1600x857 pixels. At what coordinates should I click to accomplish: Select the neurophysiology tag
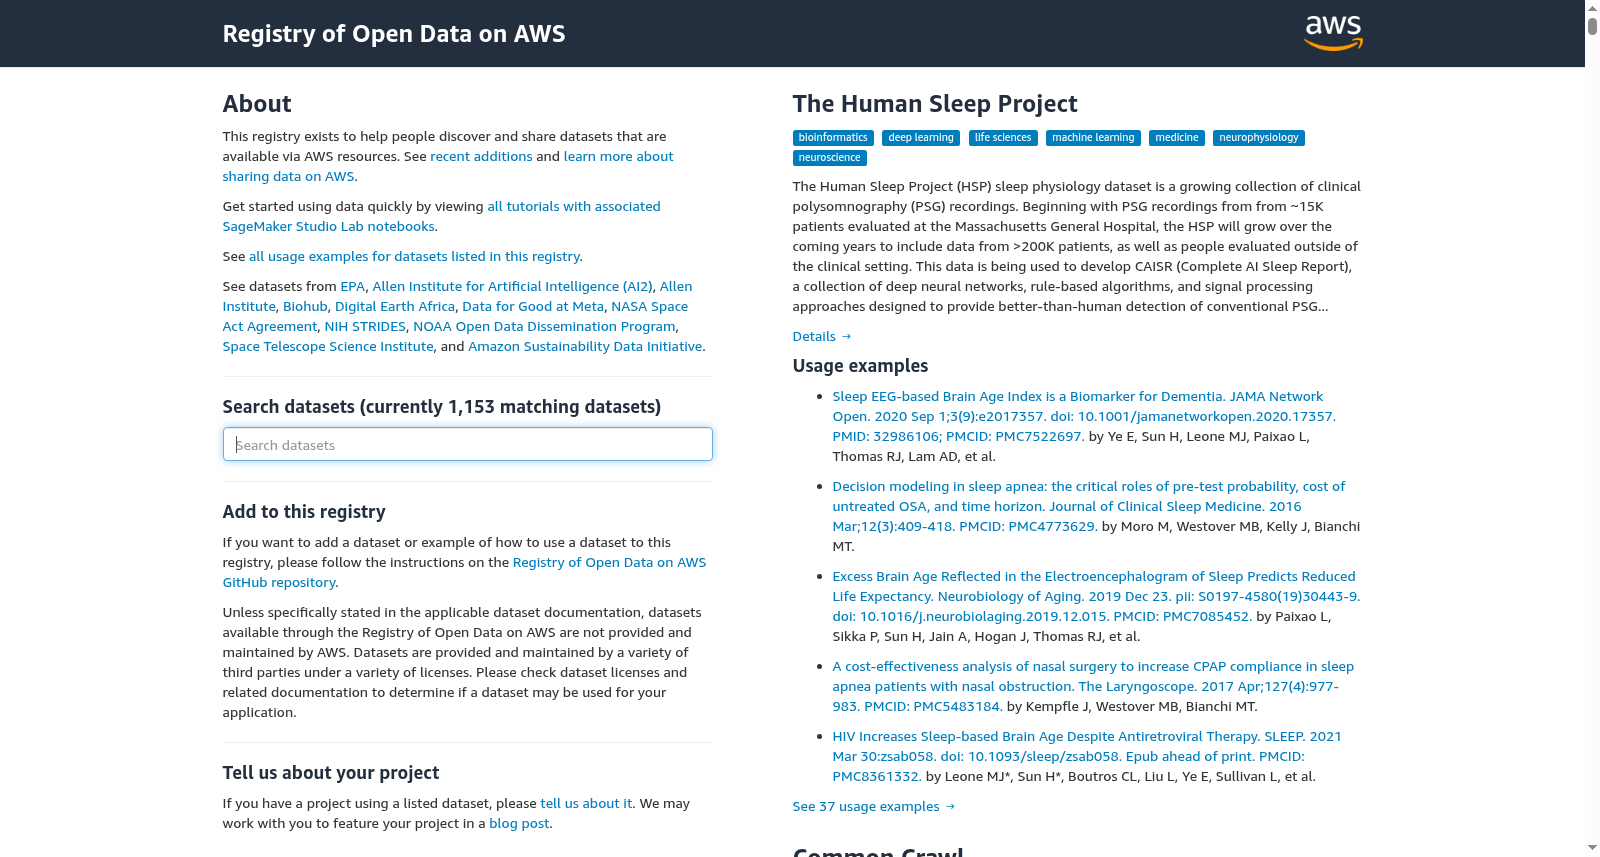click(x=1259, y=138)
